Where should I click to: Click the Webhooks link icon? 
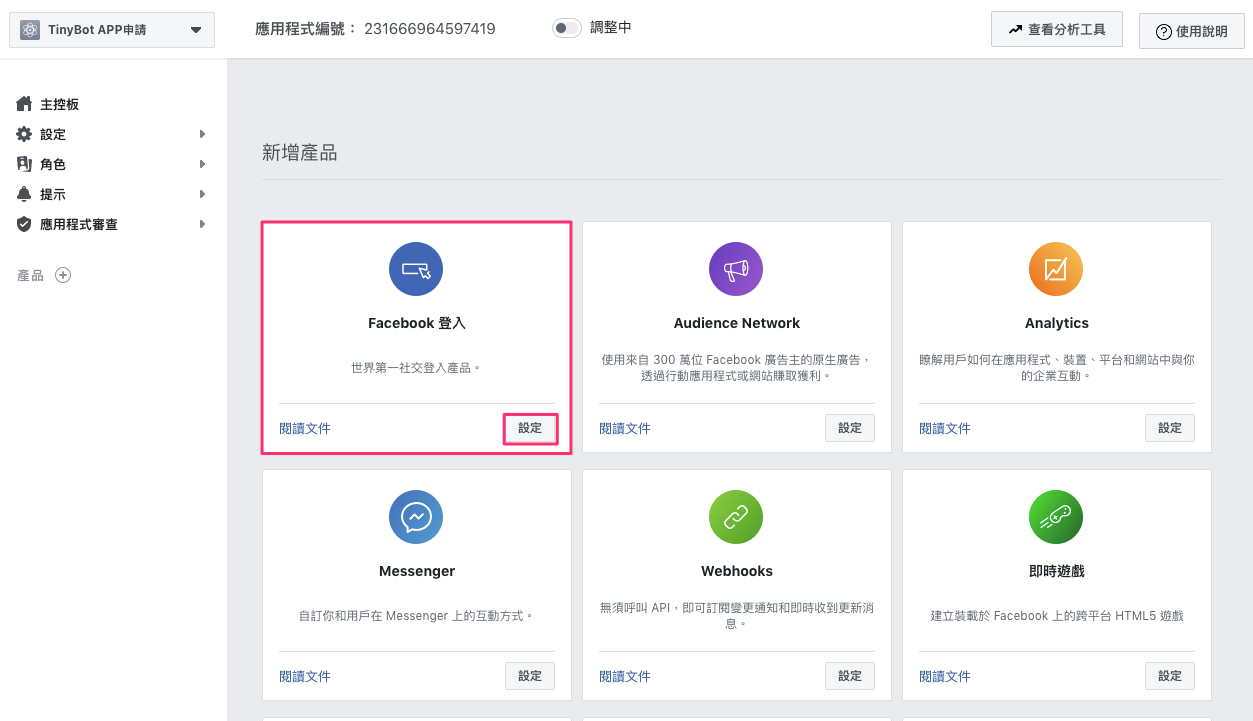736,517
